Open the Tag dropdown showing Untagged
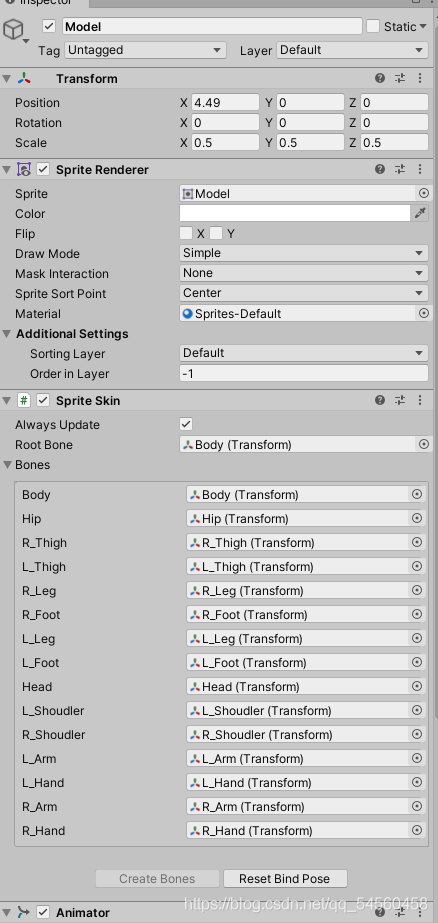Image resolution: width=438 pixels, height=923 pixels. (145, 50)
